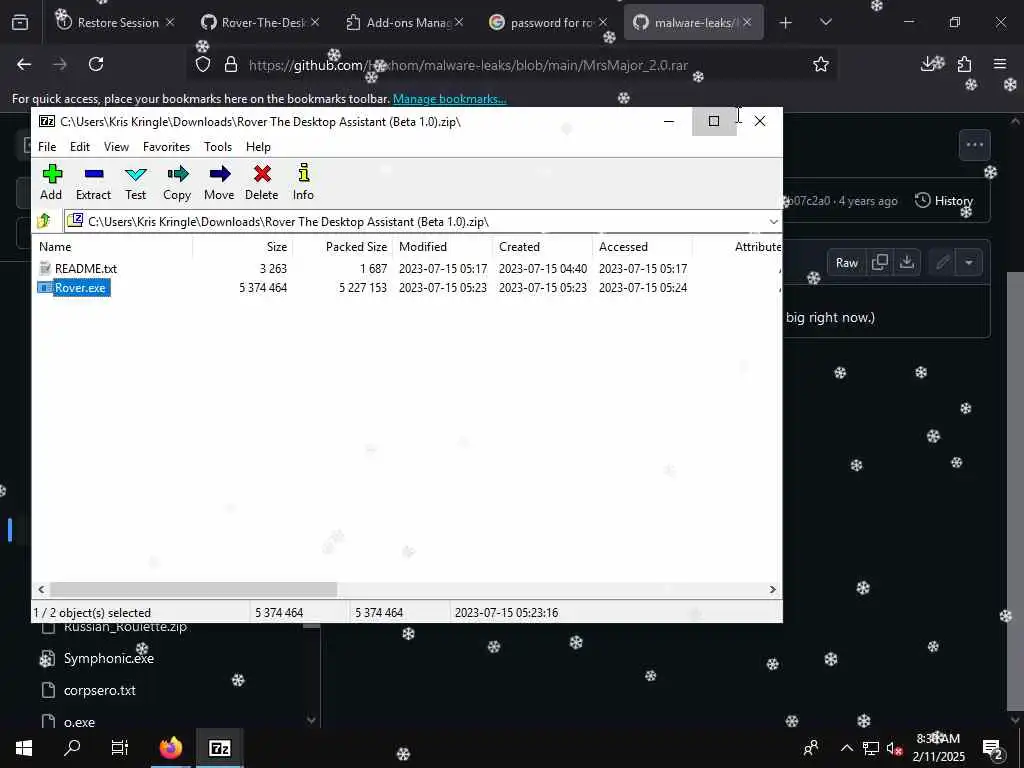
Task: Open a new Firefox tab
Action: (x=786, y=23)
